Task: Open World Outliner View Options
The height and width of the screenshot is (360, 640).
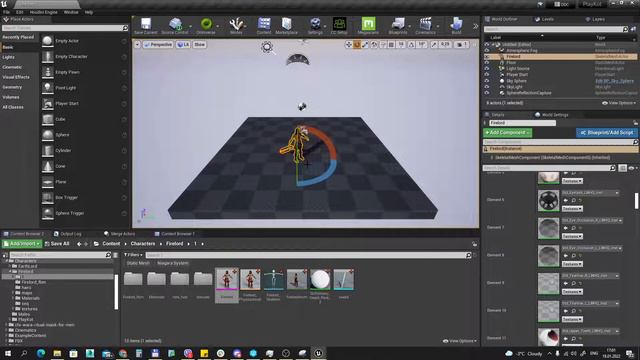Action: [x=619, y=103]
